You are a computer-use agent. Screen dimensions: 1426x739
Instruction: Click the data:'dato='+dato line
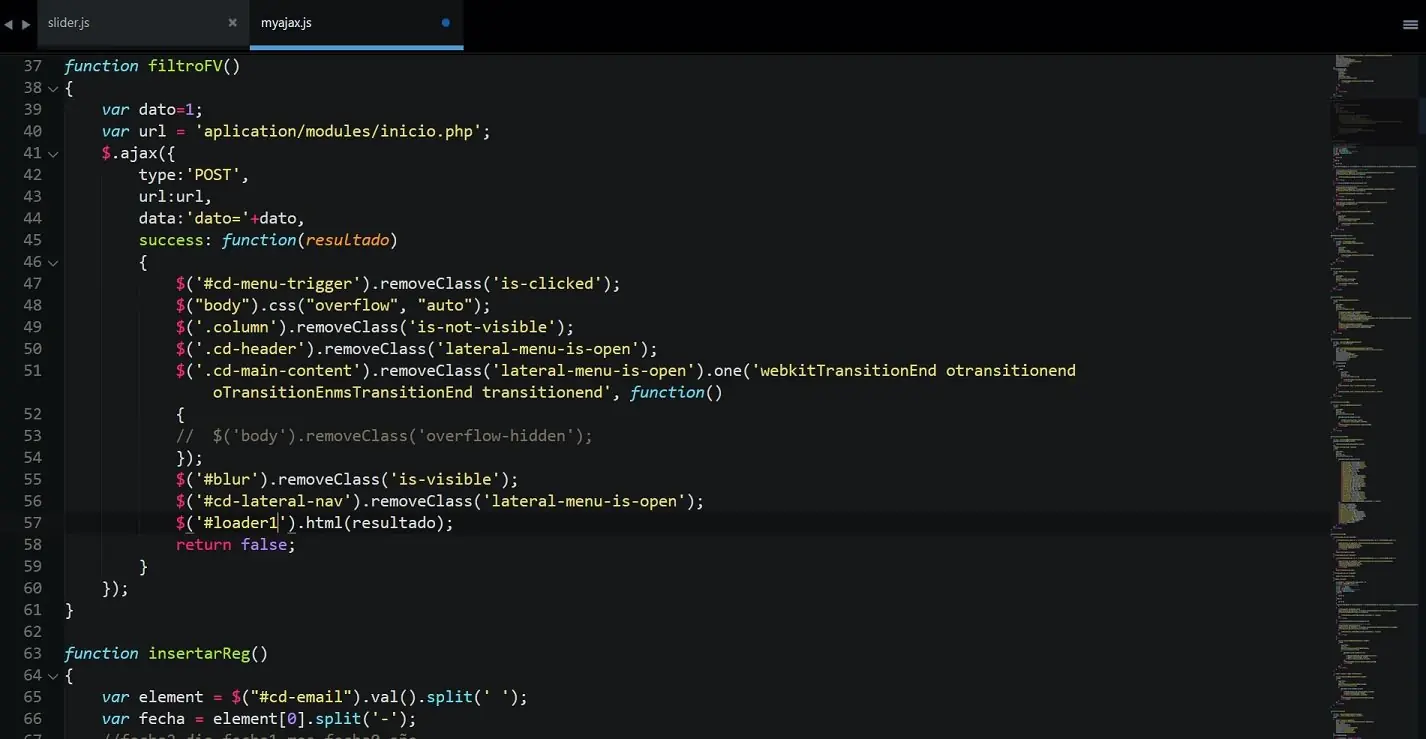(x=221, y=219)
